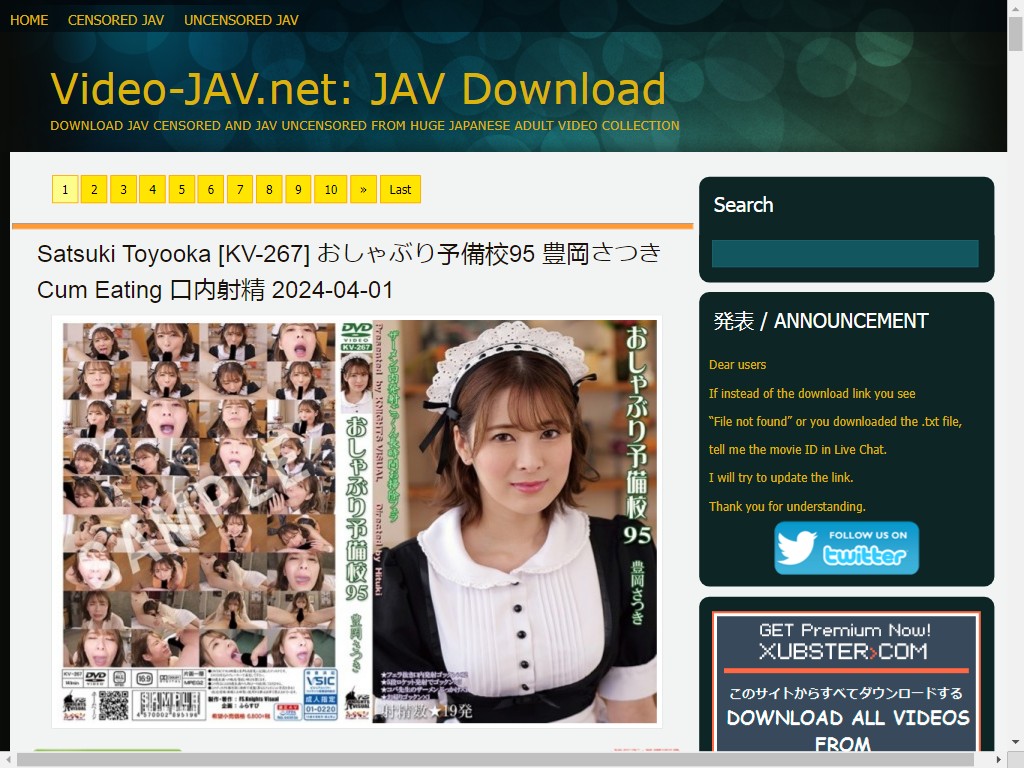Click the vertical scrollbar thumb
The height and width of the screenshot is (768, 1024).
pyautogui.click(x=1016, y=34)
